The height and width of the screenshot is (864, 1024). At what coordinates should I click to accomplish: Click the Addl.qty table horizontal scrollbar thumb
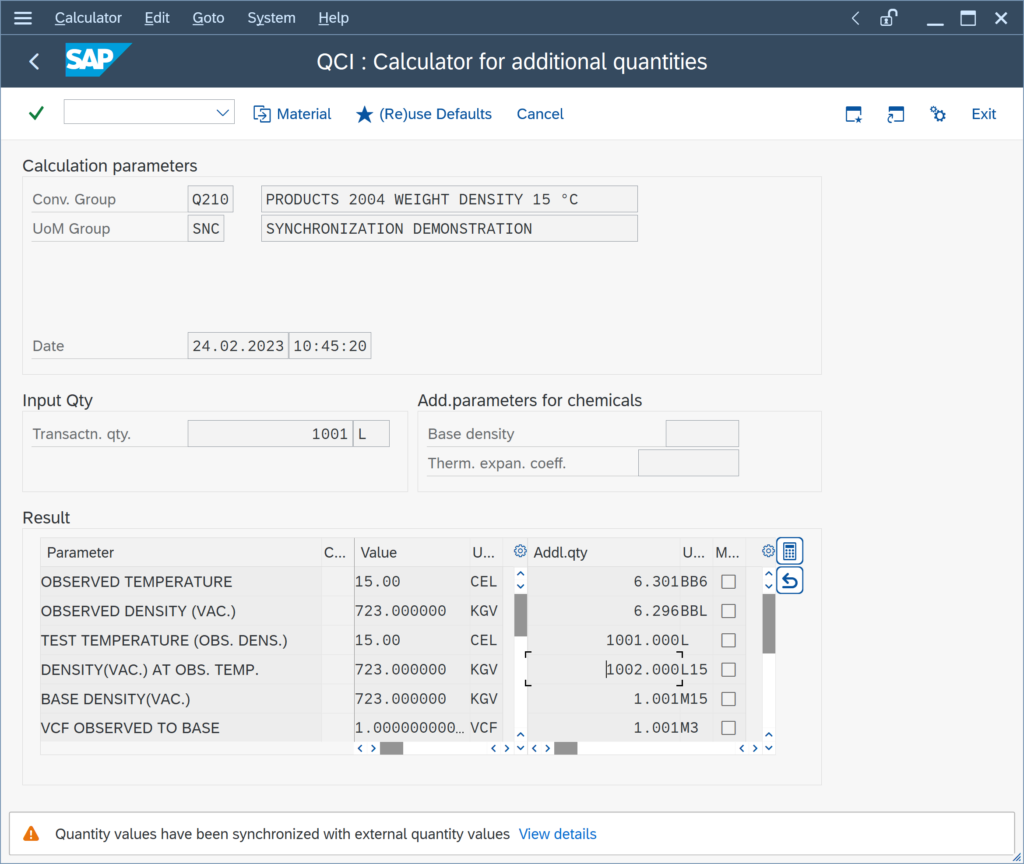tap(566, 748)
